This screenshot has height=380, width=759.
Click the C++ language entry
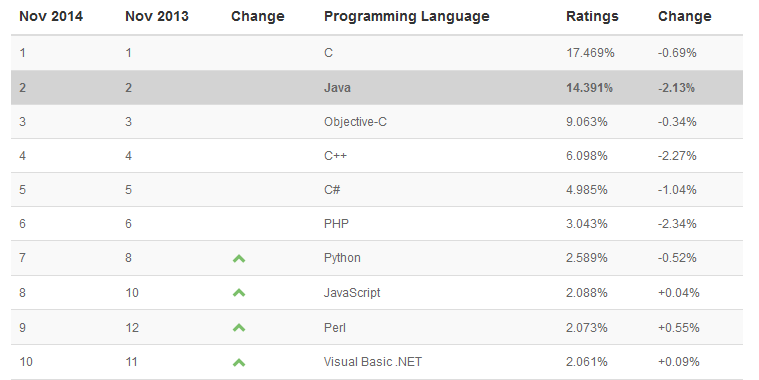pyautogui.click(x=335, y=156)
